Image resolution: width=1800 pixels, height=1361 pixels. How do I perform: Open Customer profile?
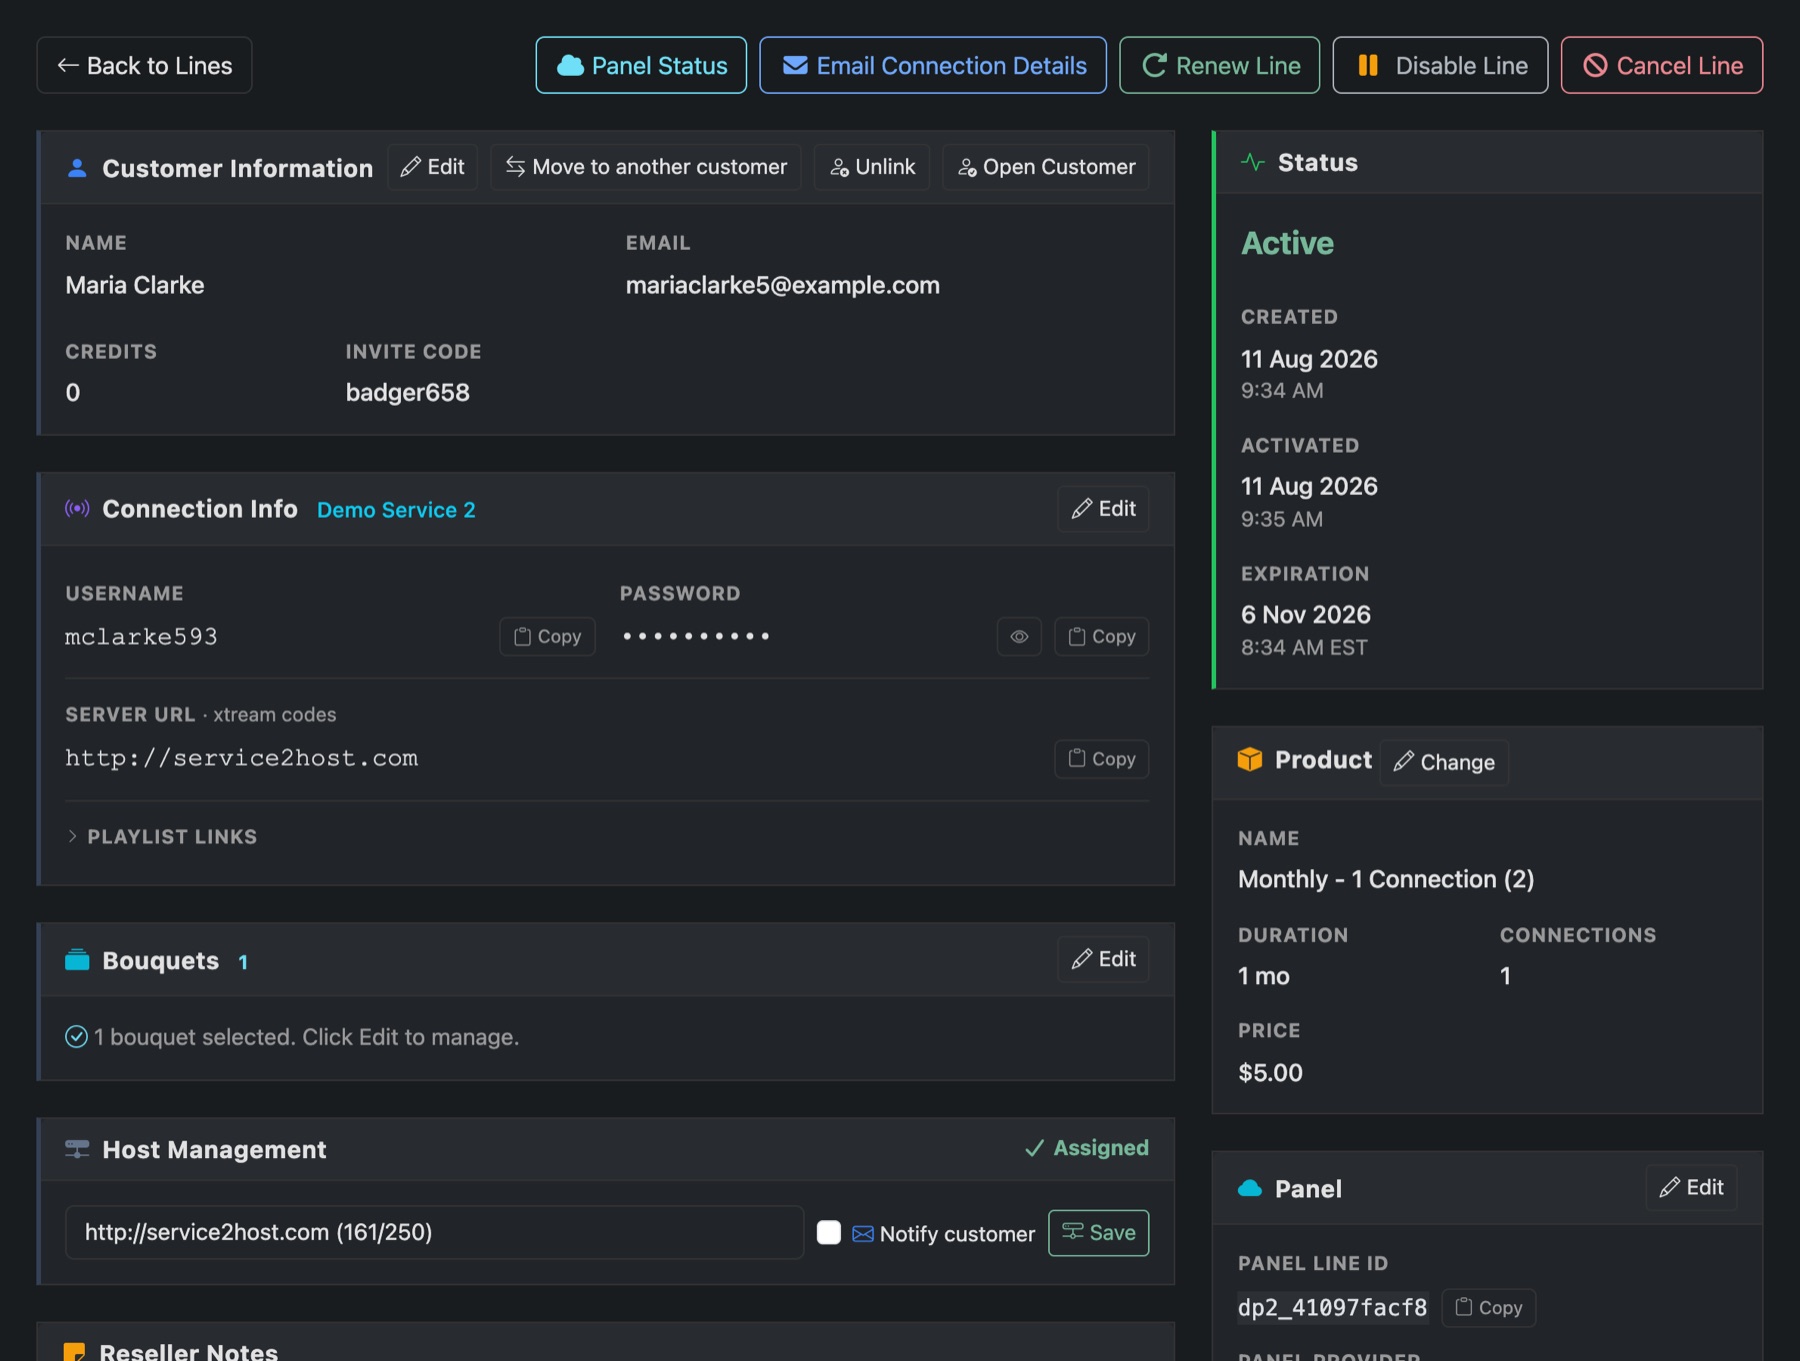(x=1046, y=167)
